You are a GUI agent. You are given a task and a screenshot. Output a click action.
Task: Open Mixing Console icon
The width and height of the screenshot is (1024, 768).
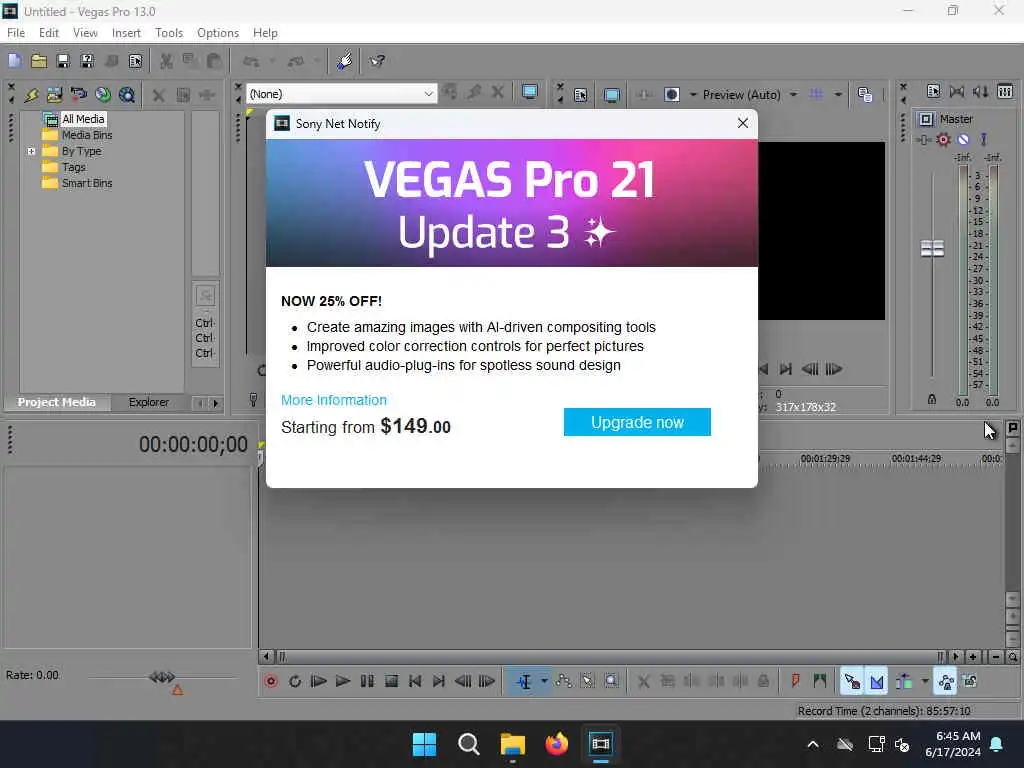(x=1005, y=91)
